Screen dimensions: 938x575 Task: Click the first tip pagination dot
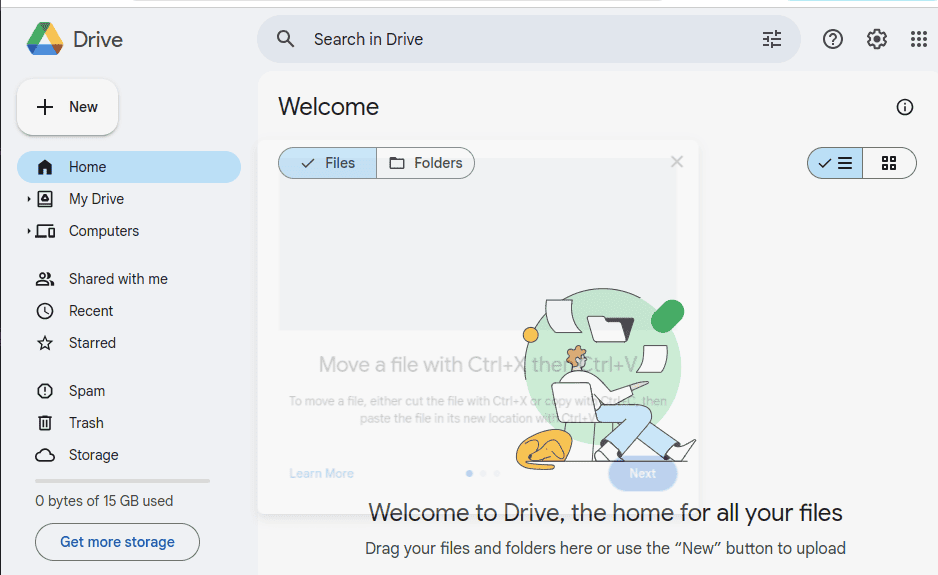coord(469,473)
